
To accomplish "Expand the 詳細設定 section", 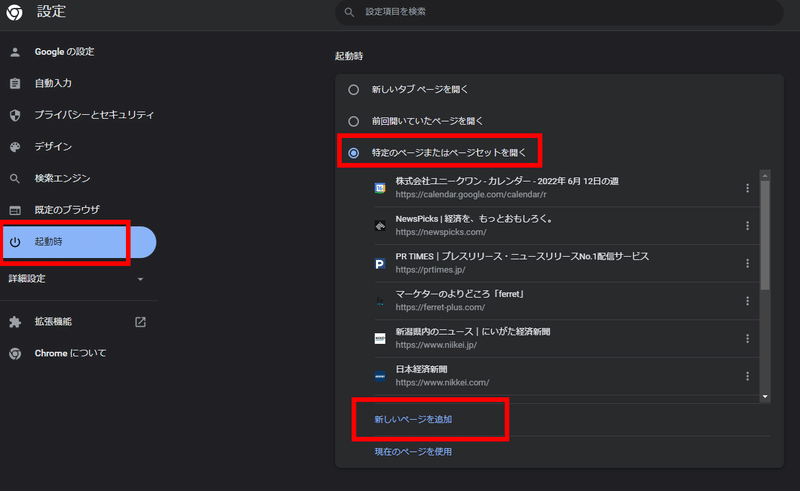I will [x=77, y=279].
